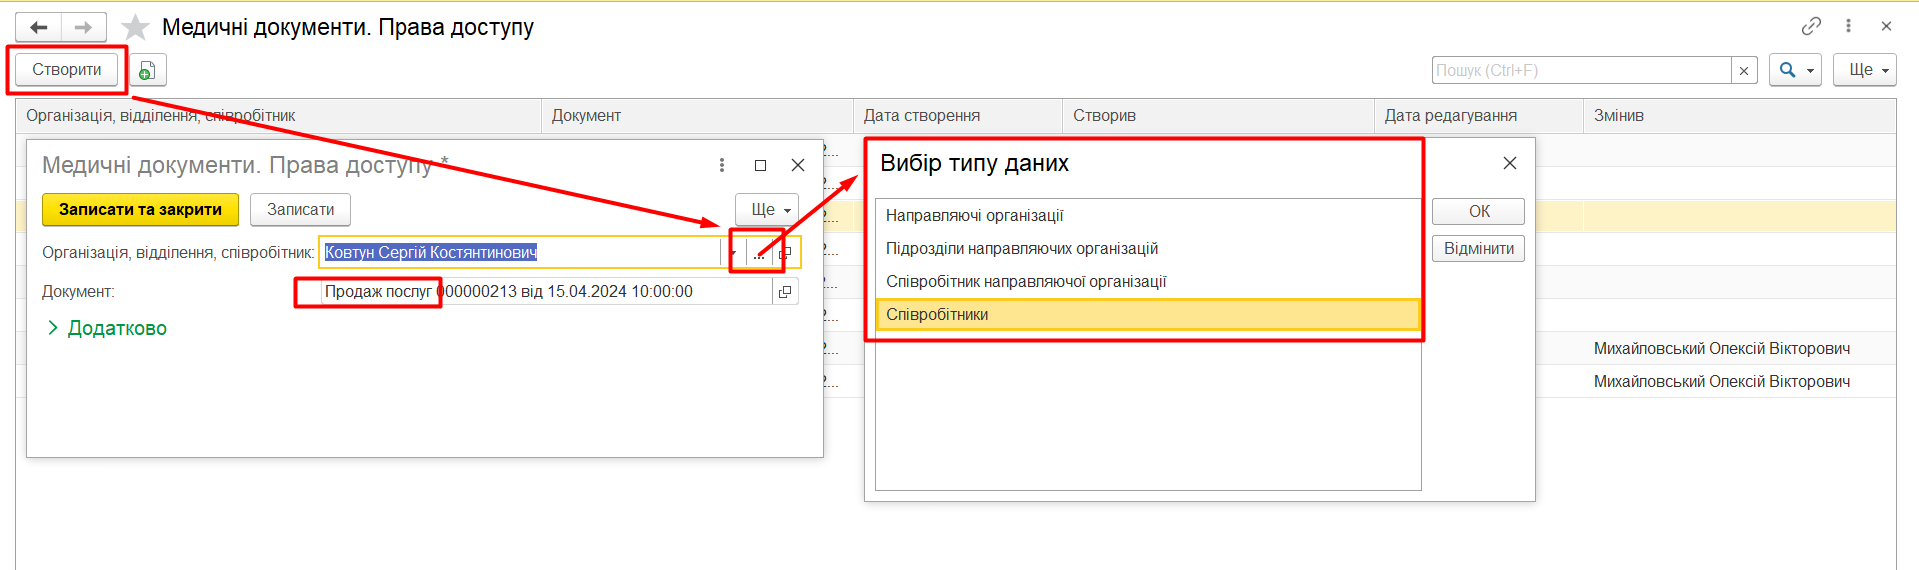Image resolution: width=1919 pixels, height=570 pixels.
Task: Click Записати та закрити button
Action: click(x=140, y=209)
